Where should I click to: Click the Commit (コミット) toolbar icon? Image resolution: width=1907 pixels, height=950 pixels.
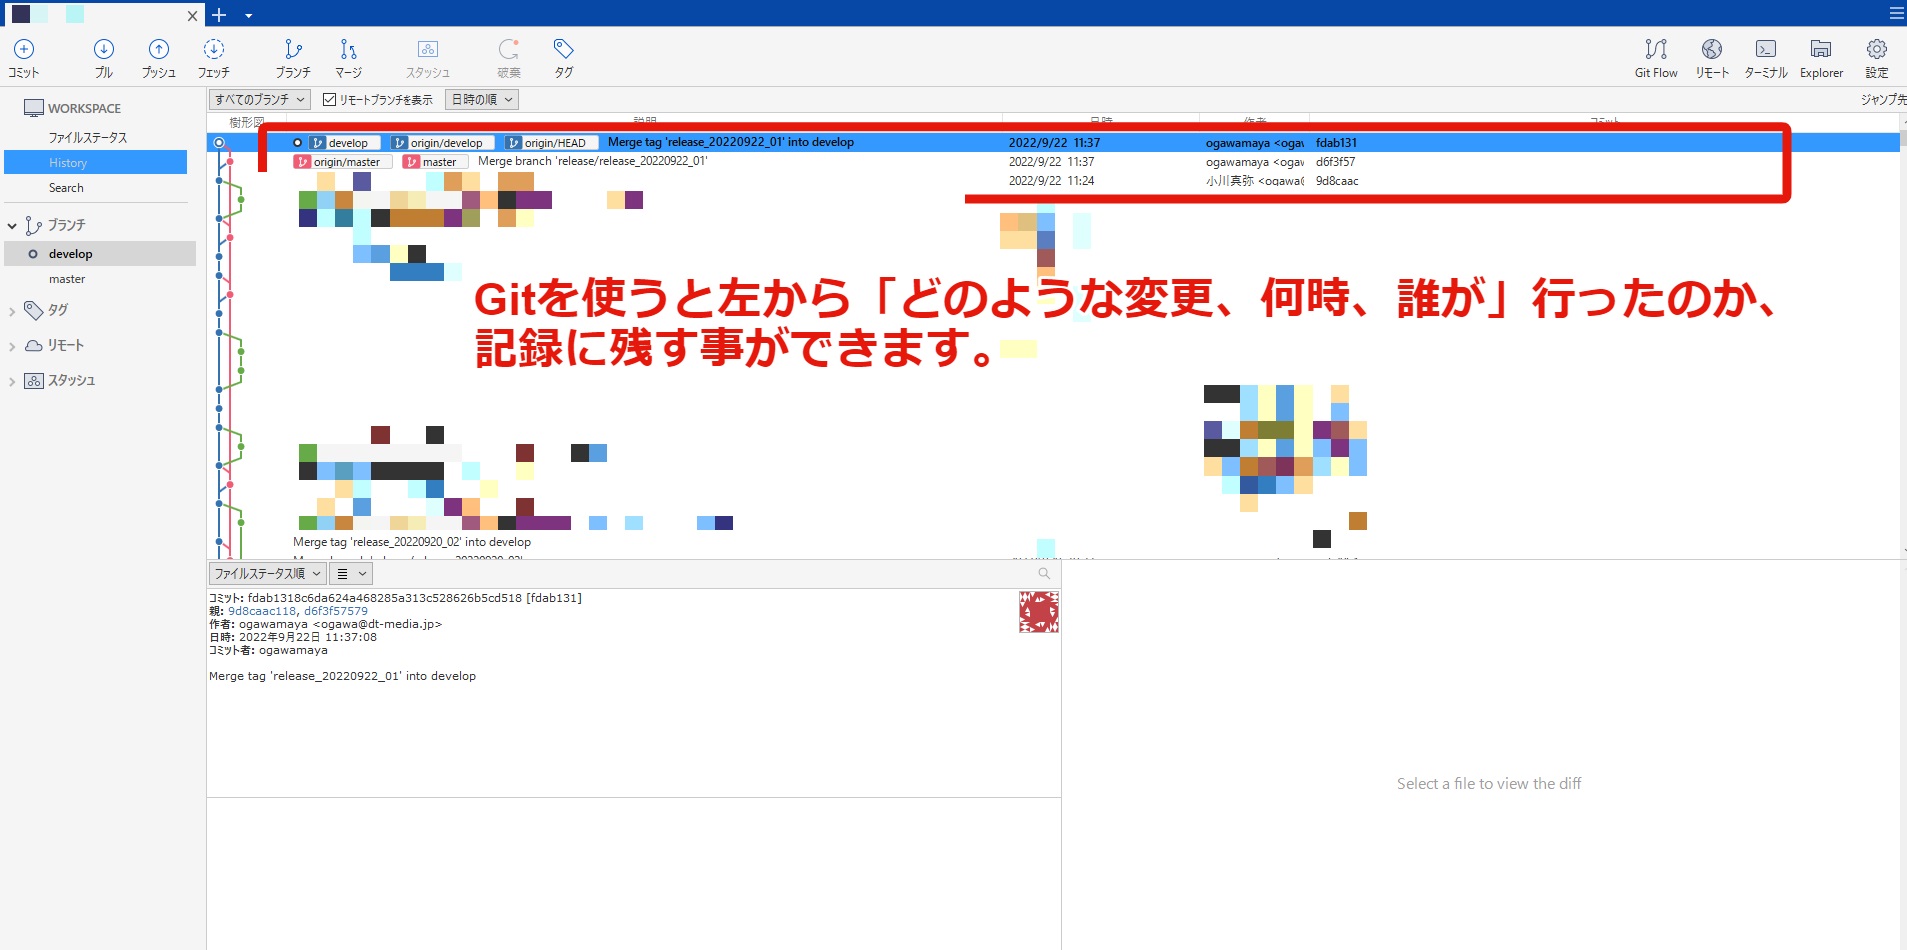[x=24, y=57]
